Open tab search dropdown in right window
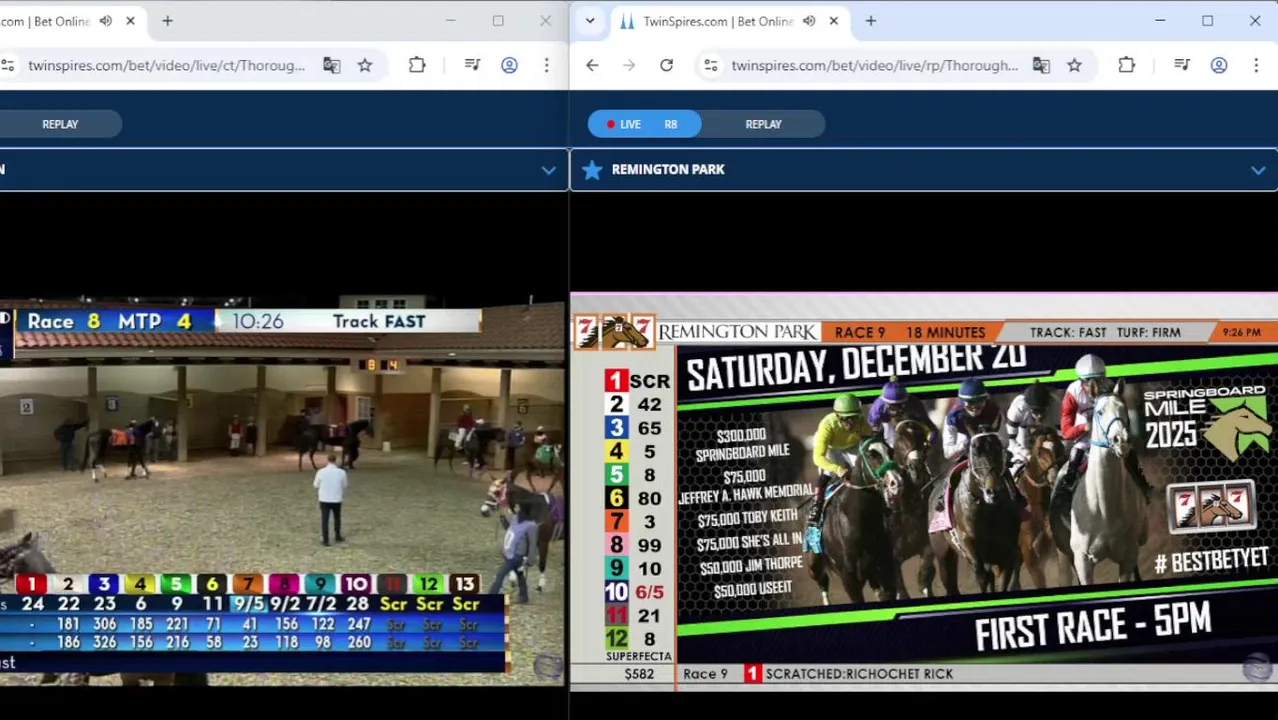 point(590,21)
